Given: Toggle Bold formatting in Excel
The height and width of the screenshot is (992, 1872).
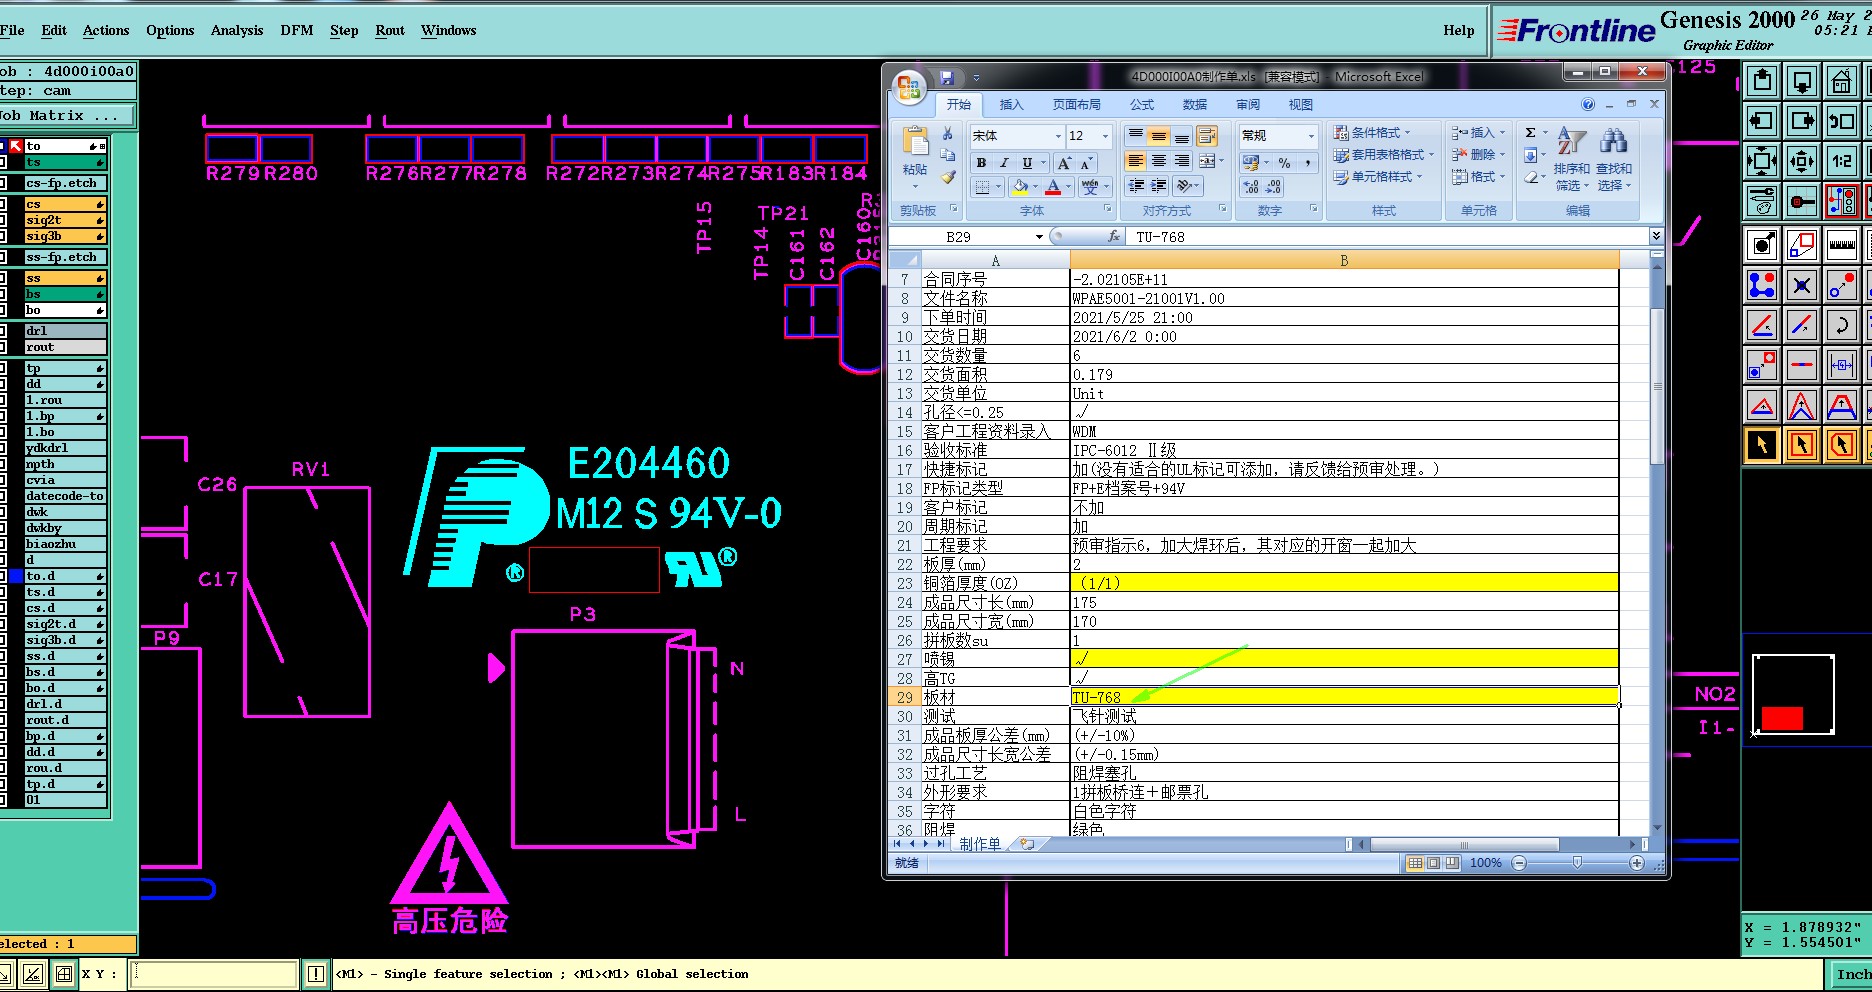Looking at the screenshot, I should tap(981, 163).
